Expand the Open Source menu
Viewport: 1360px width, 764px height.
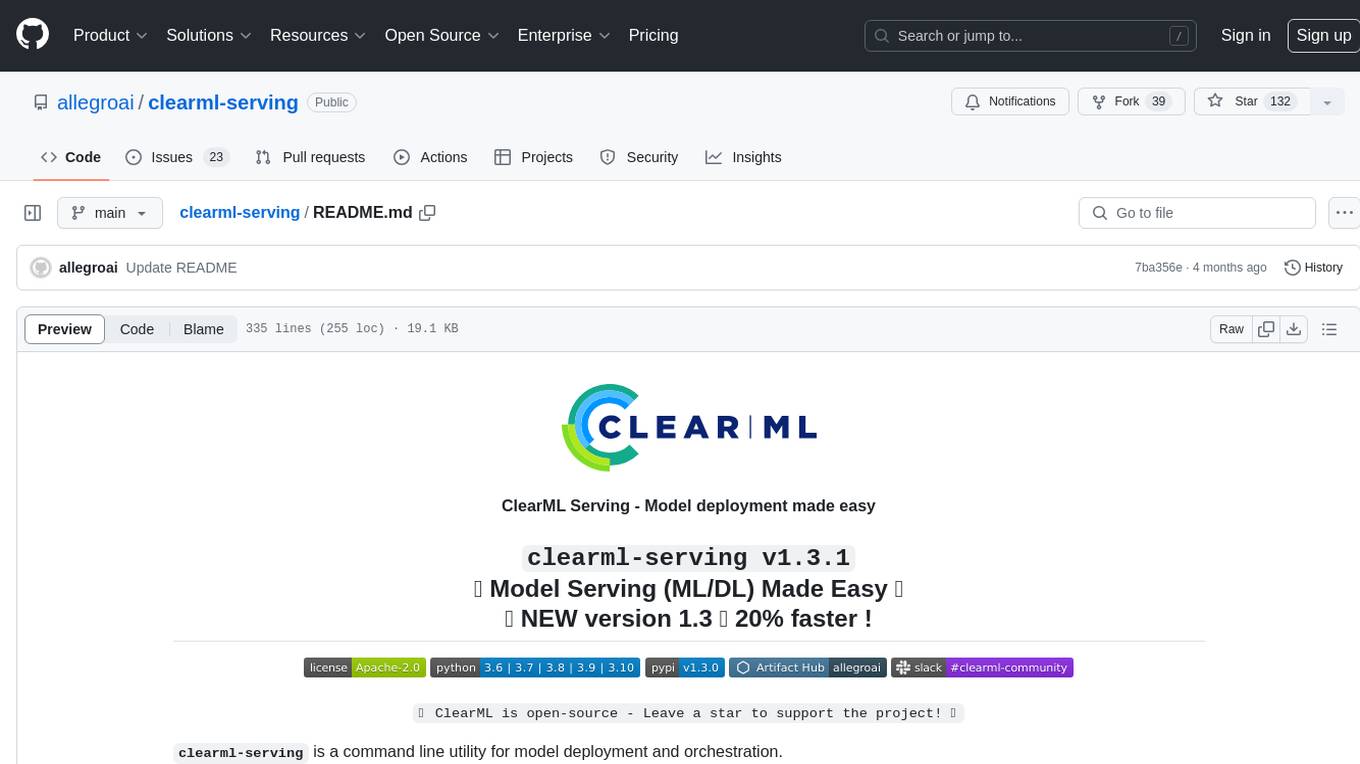441,35
